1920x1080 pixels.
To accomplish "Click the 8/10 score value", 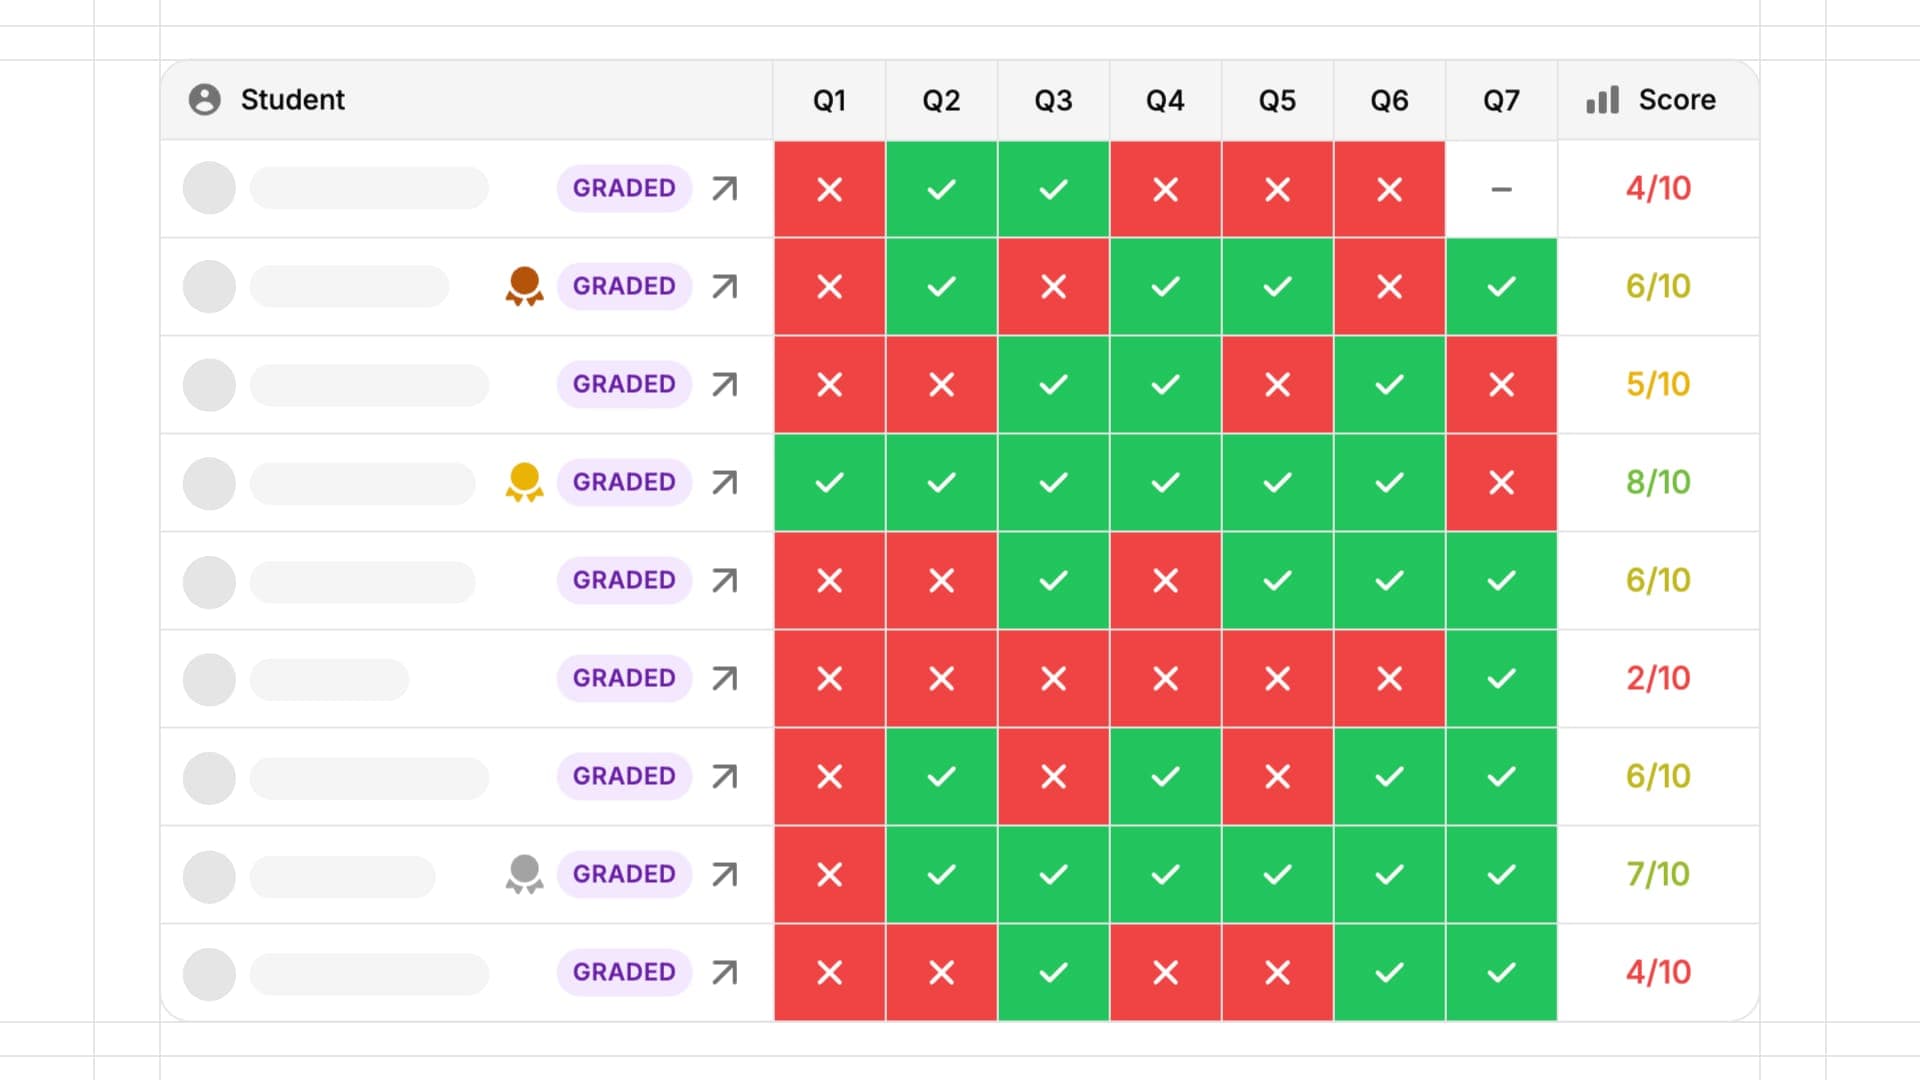I will click(x=1657, y=482).
